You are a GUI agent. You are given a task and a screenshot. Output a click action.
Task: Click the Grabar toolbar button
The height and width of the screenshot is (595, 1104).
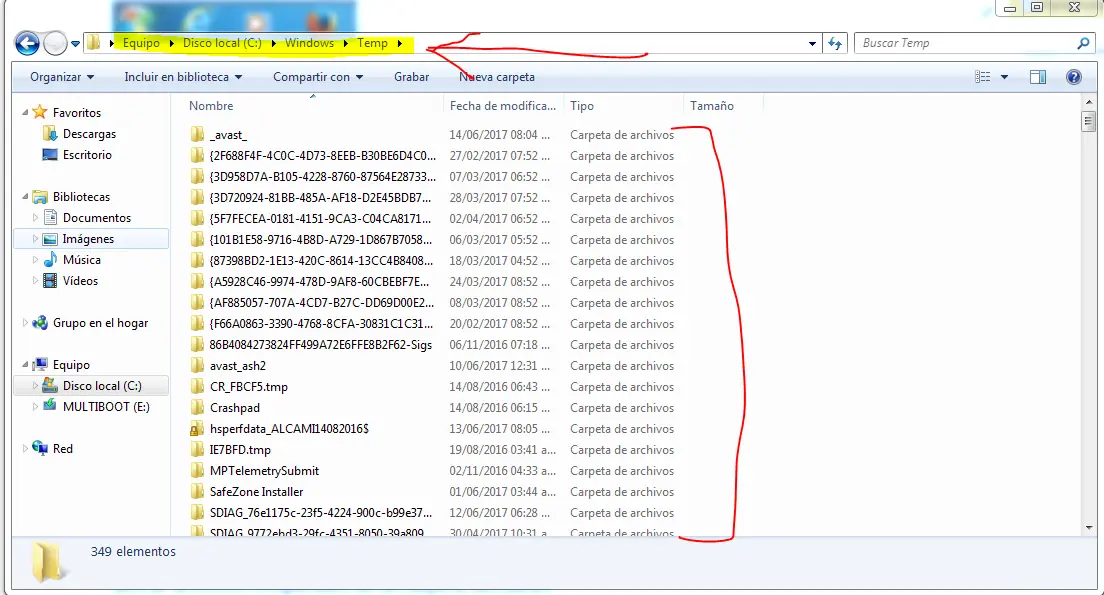pos(411,77)
